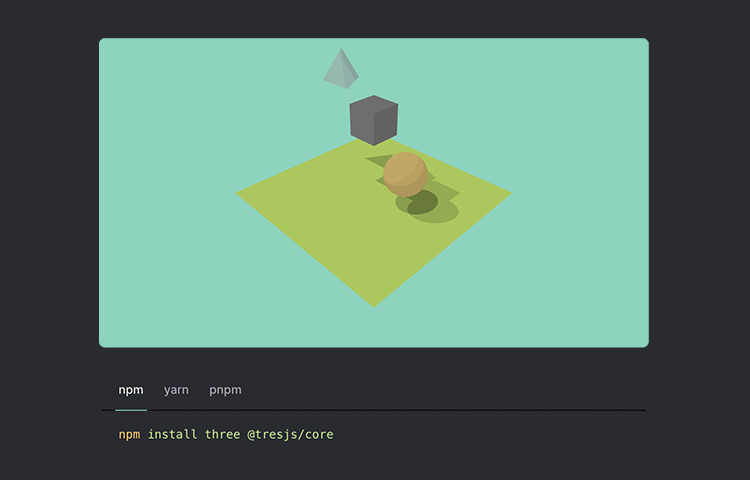Click the translucent pyramid in the scene

pyautogui.click(x=341, y=68)
